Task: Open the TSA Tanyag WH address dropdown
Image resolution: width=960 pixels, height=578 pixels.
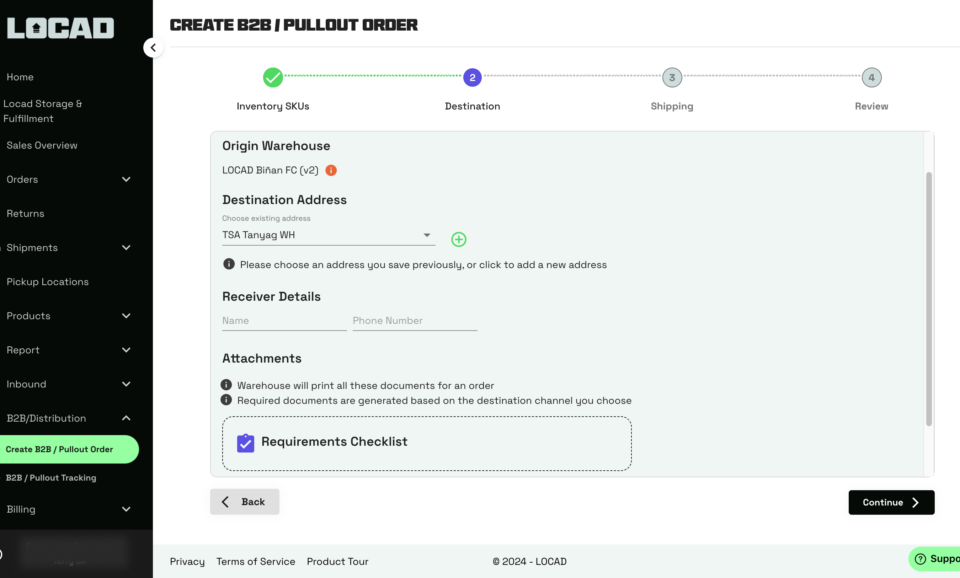Action: click(328, 235)
